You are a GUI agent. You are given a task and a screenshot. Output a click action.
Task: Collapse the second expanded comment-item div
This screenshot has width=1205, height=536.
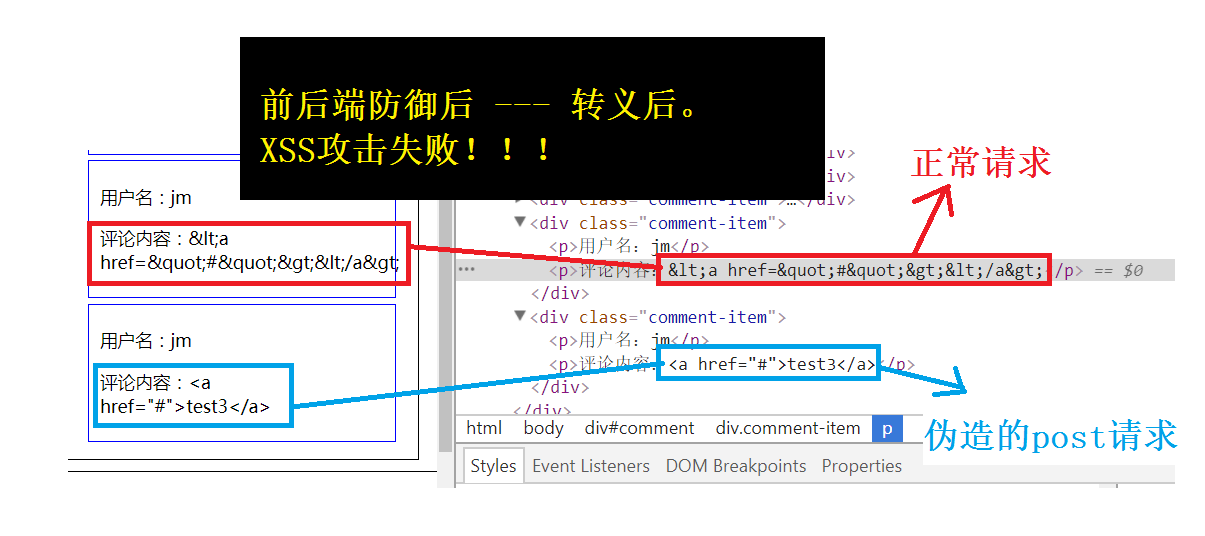(x=519, y=317)
